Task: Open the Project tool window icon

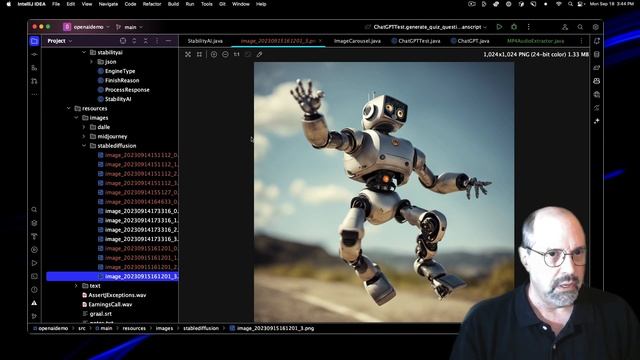Action: (34, 41)
